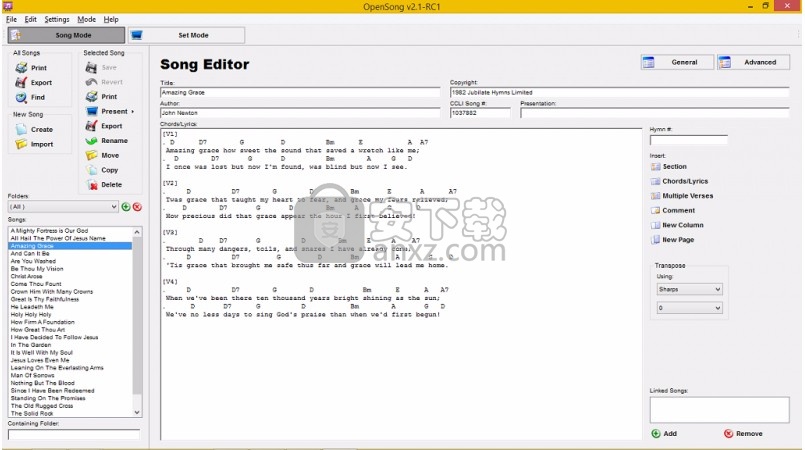Open the Advanced tab of Song Editor
Screen dimensions: 805x450
pos(754,62)
